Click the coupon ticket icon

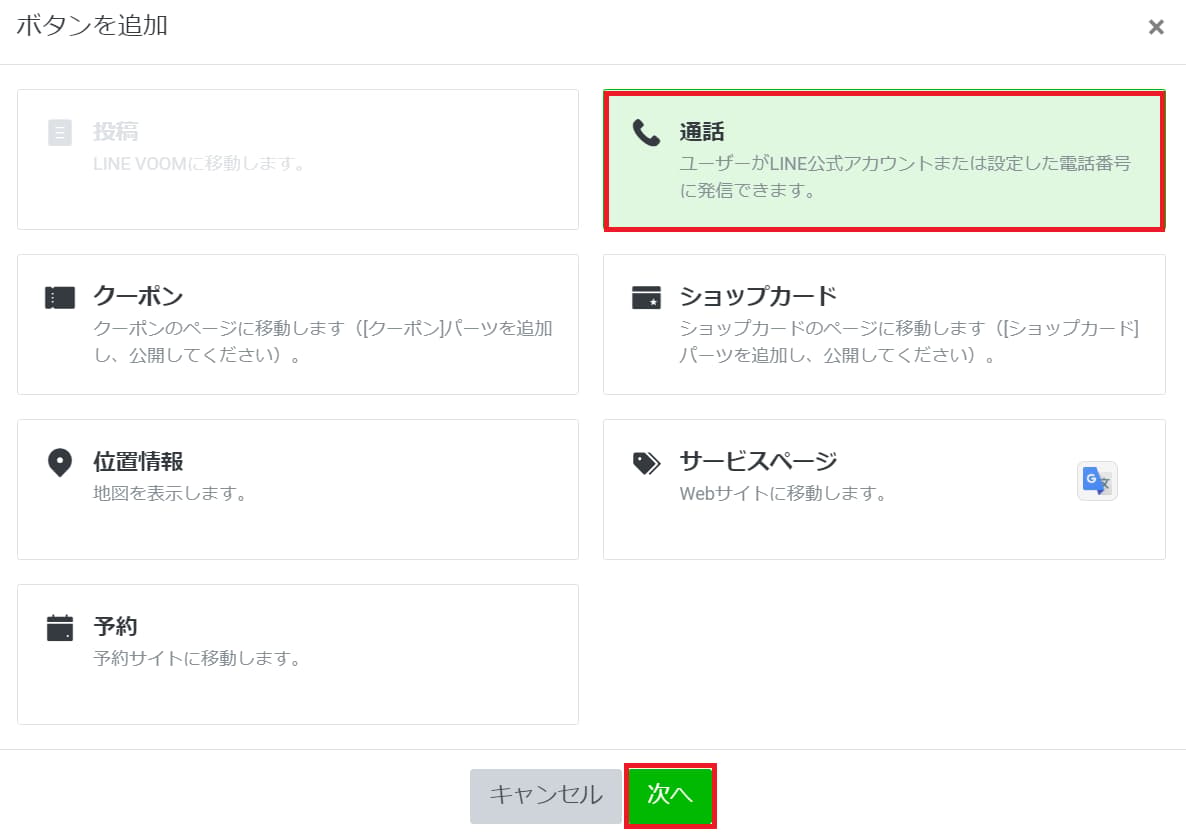60,298
